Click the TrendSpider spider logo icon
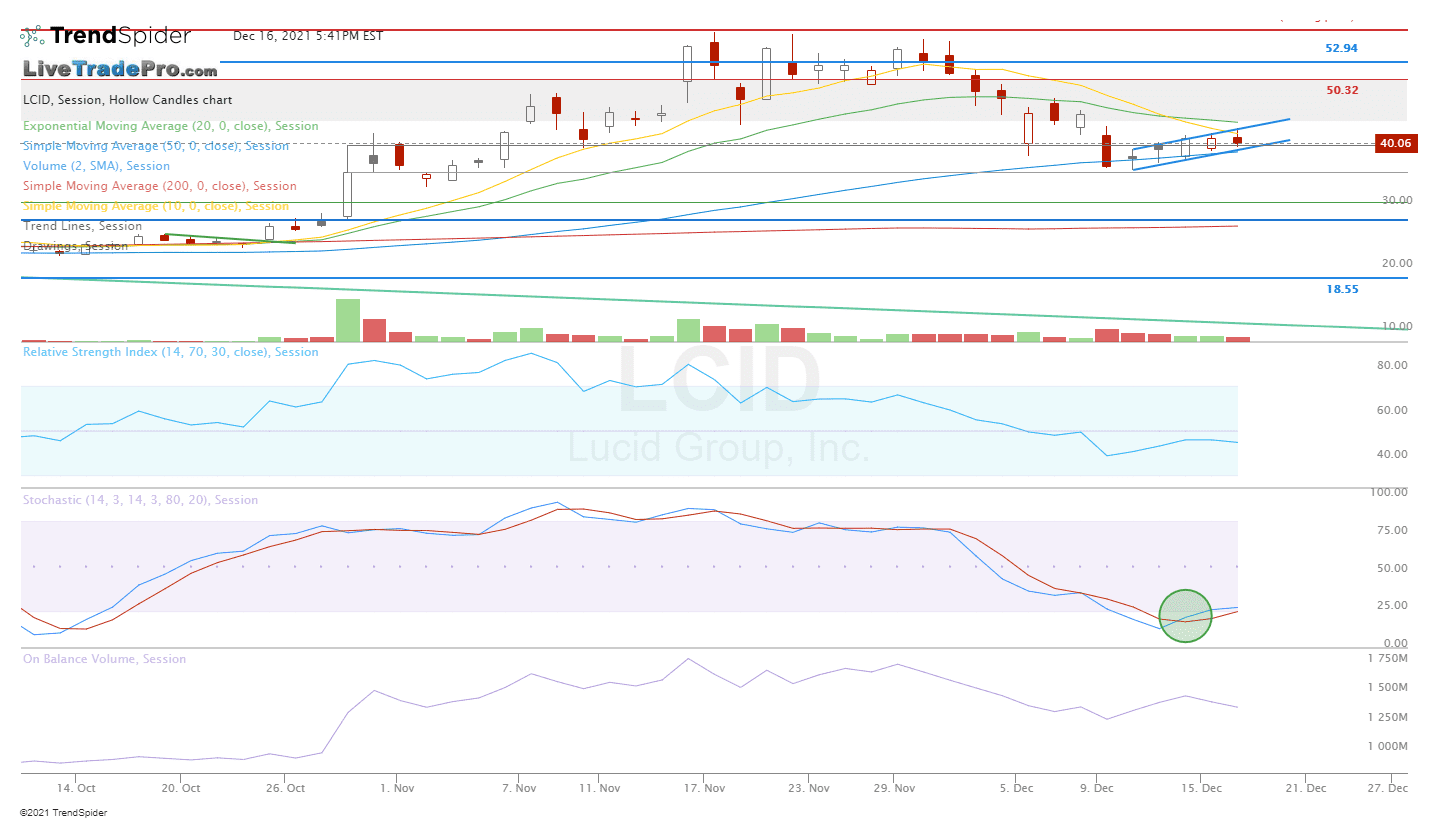 33,36
